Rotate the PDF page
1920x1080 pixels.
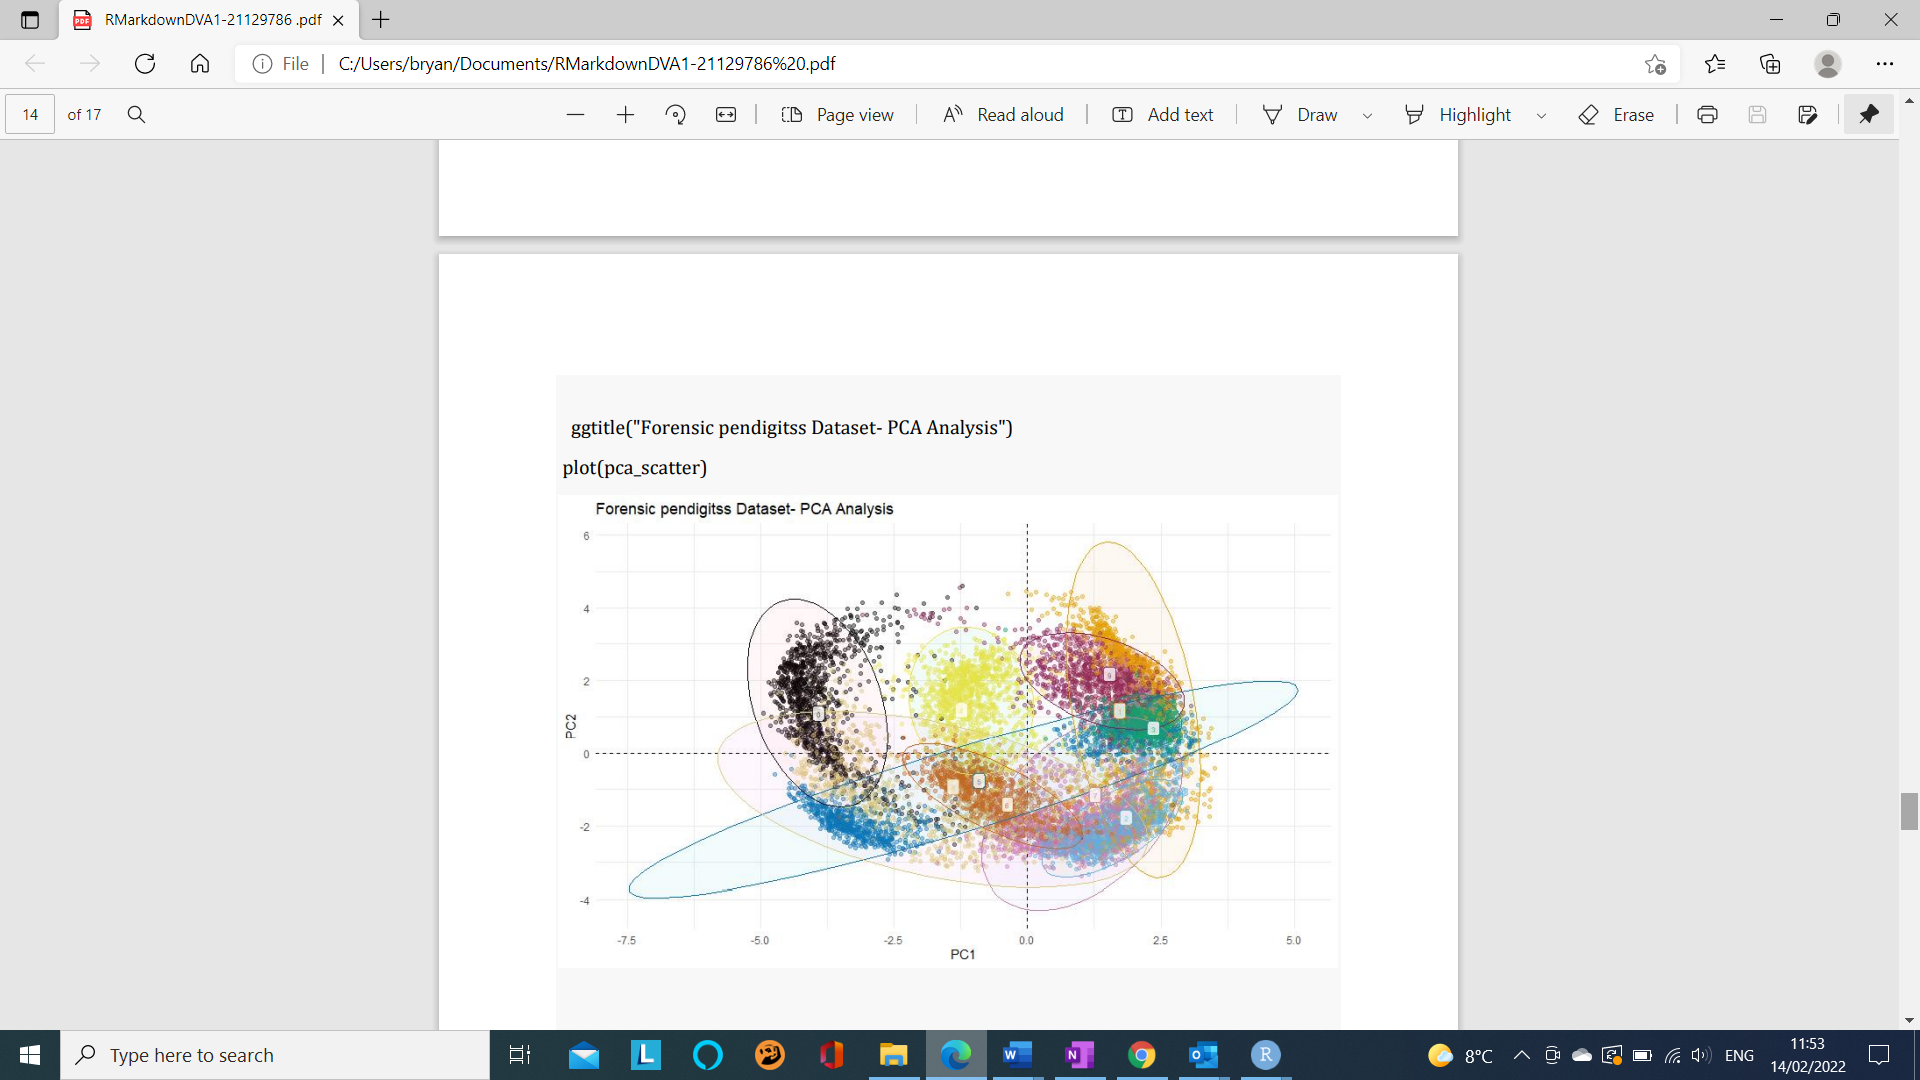coord(676,114)
